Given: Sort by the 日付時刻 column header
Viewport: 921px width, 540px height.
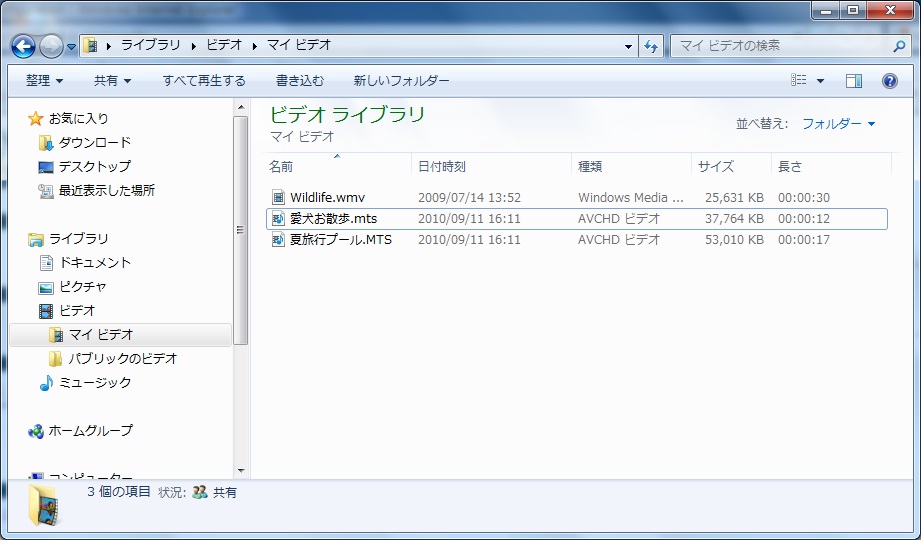Looking at the screenshot, I should [x=491, y=166].
